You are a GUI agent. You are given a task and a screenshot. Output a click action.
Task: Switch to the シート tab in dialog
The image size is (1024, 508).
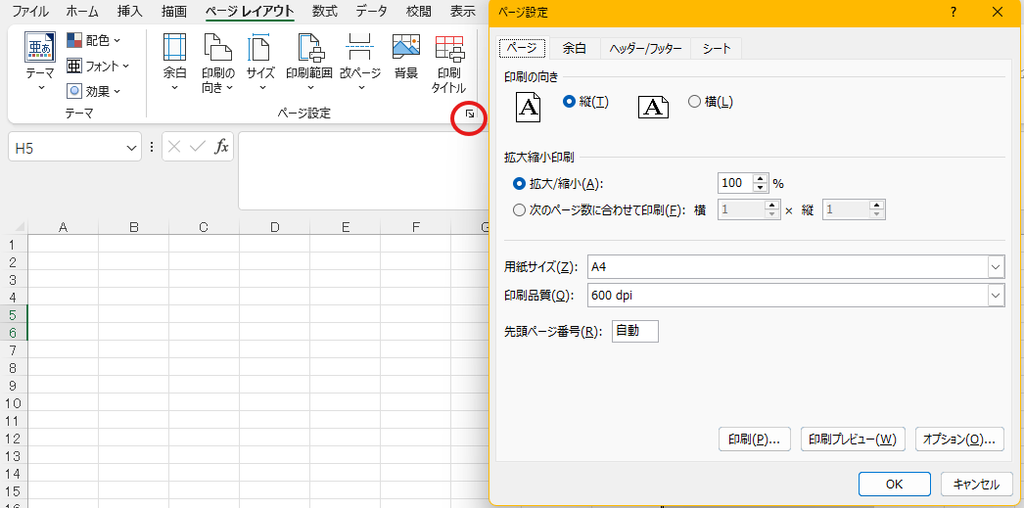(x=716, y=48)
